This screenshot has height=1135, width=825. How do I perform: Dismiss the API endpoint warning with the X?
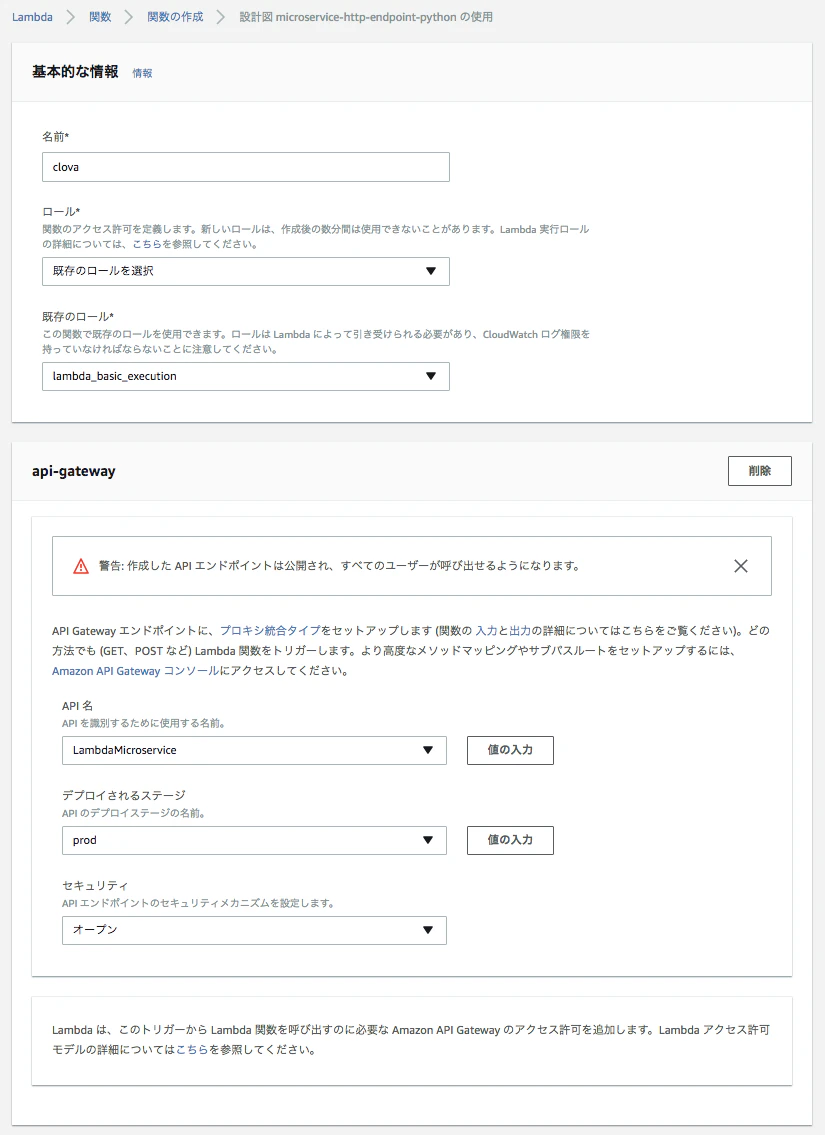click(x=740, y=565)
